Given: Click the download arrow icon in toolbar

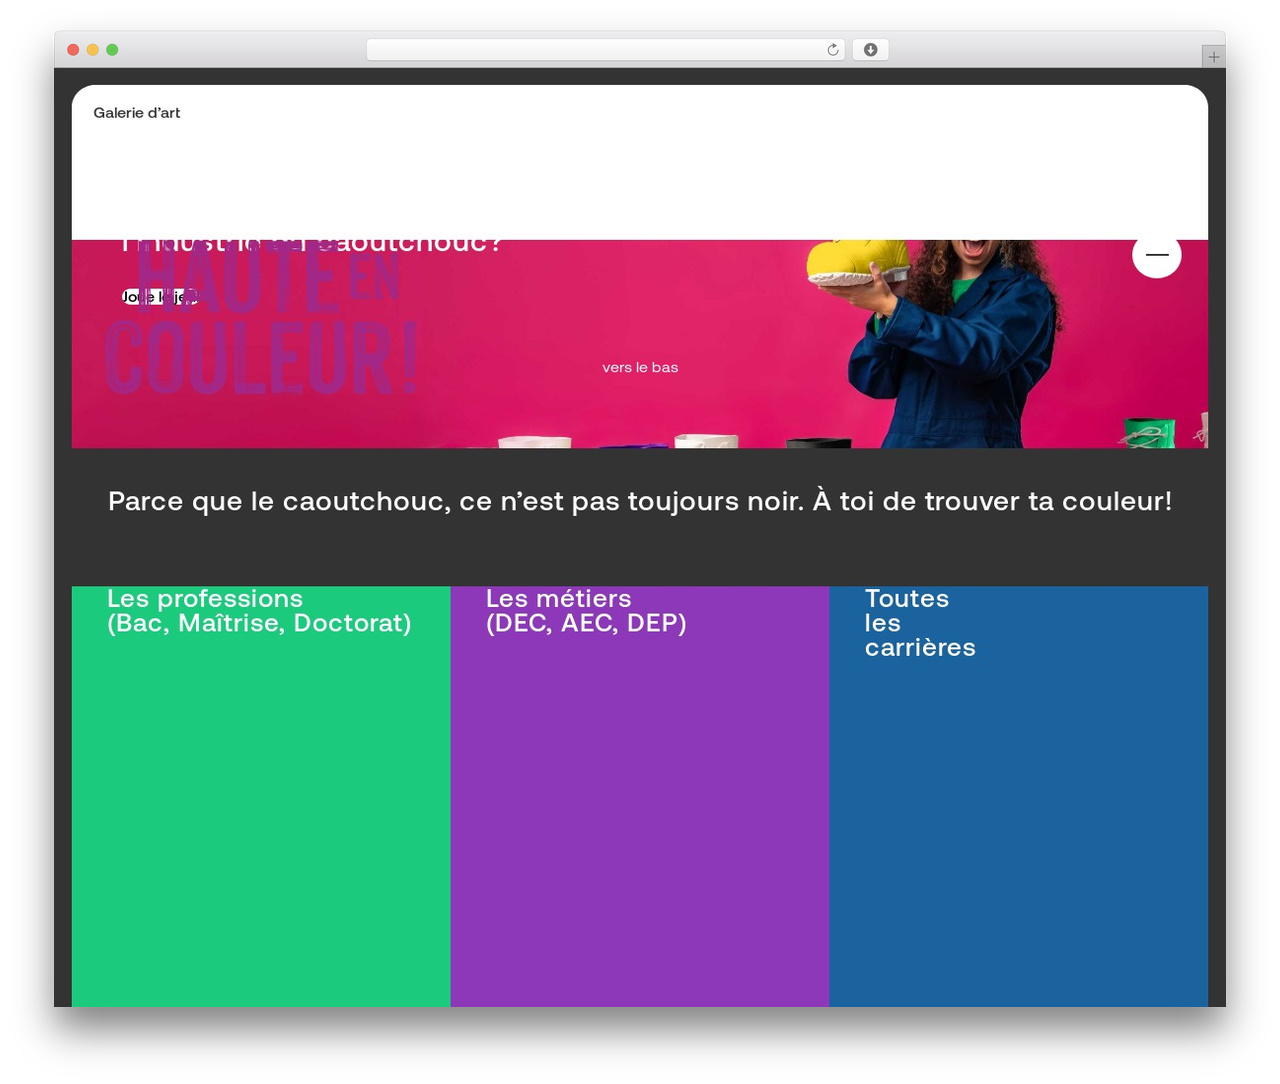Looking at the screenshot, I should pos(870,50).
